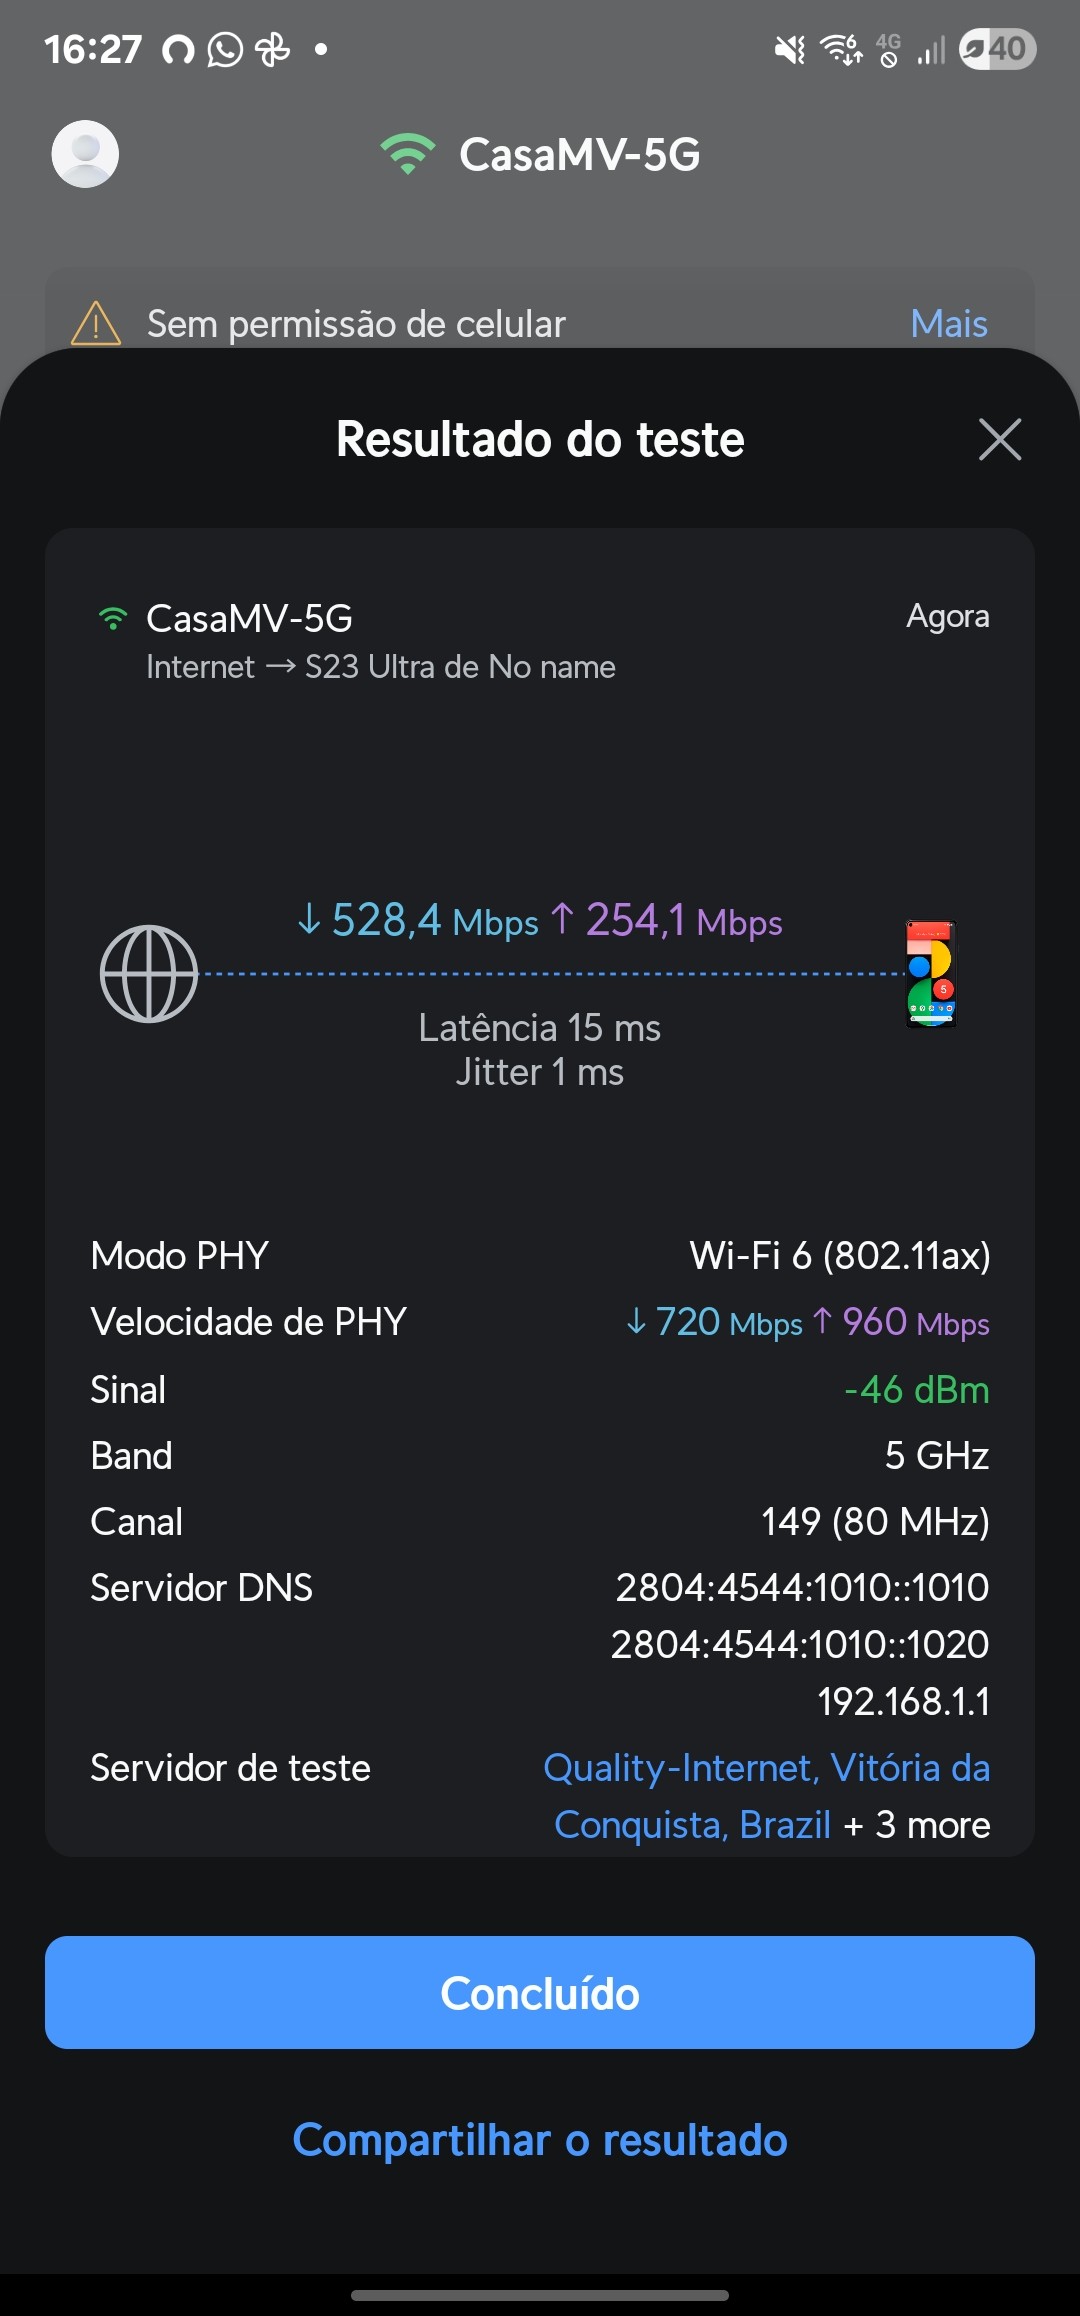Tap the warning triangle icon
The width and height of the screenshot is (1080, 2316).
pos(96,323)
